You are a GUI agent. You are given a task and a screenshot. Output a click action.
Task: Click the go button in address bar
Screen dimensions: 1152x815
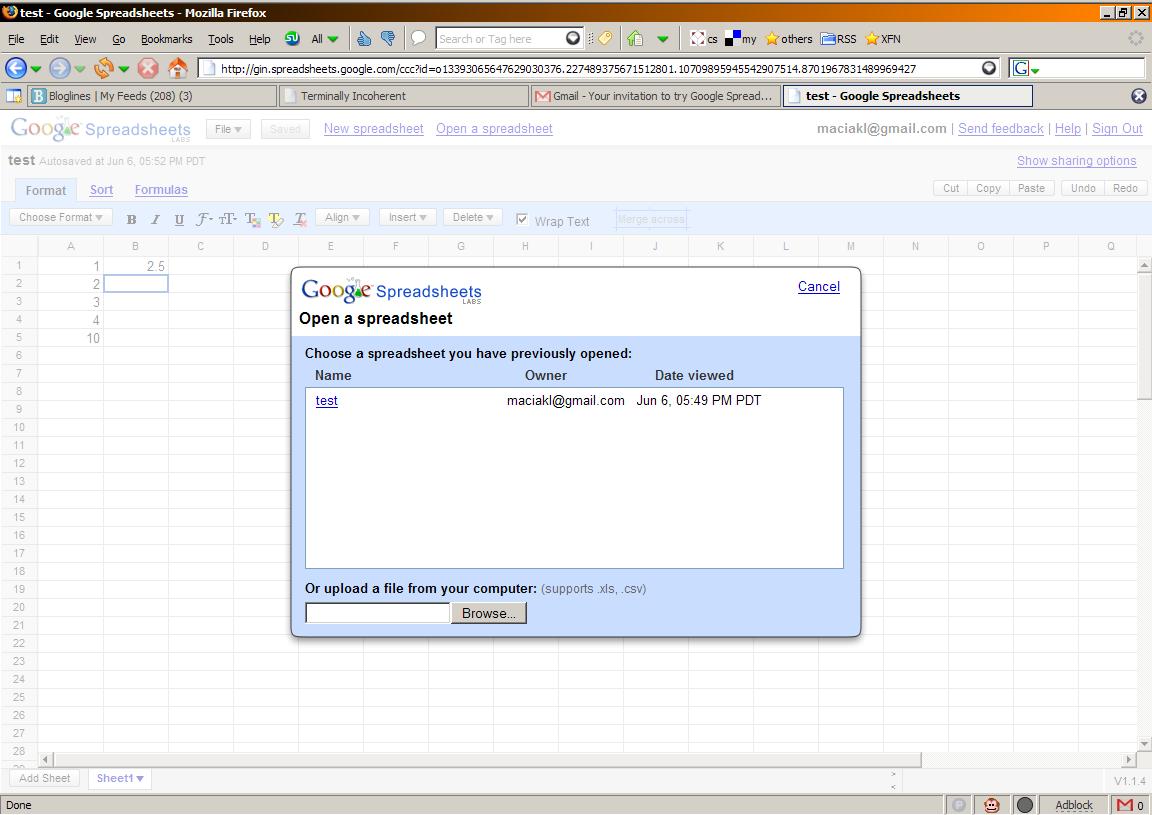pyautogui.click(x=989, y=68)
